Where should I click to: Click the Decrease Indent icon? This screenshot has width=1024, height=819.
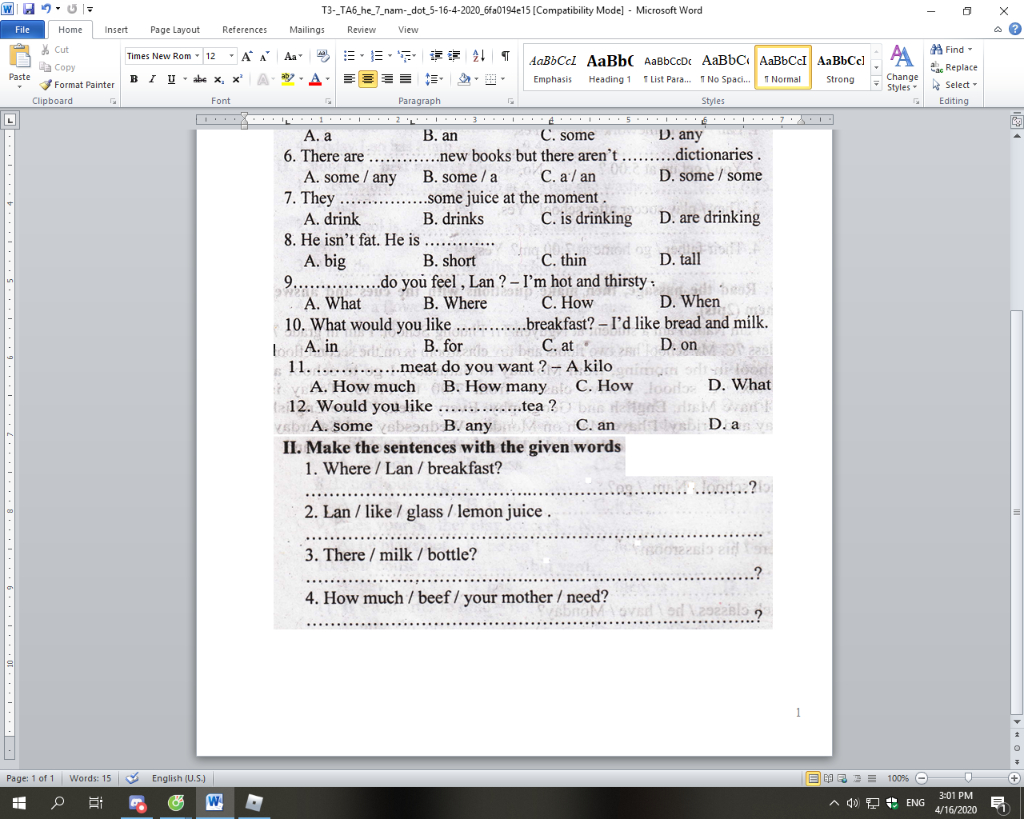point(436,56)
